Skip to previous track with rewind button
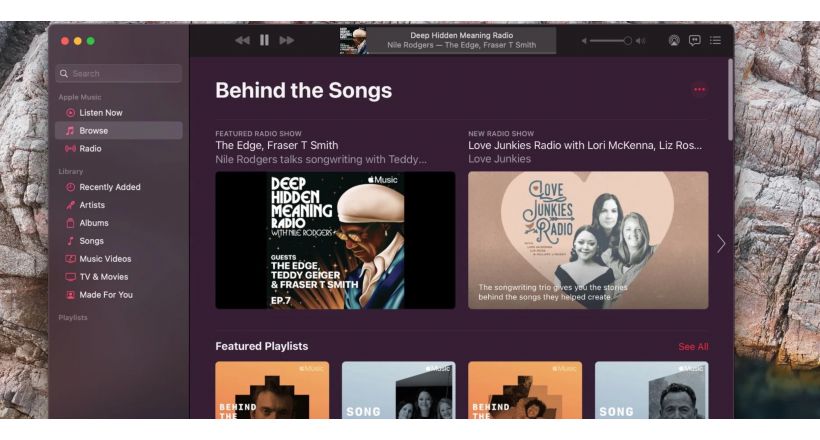 coord(242,40)
